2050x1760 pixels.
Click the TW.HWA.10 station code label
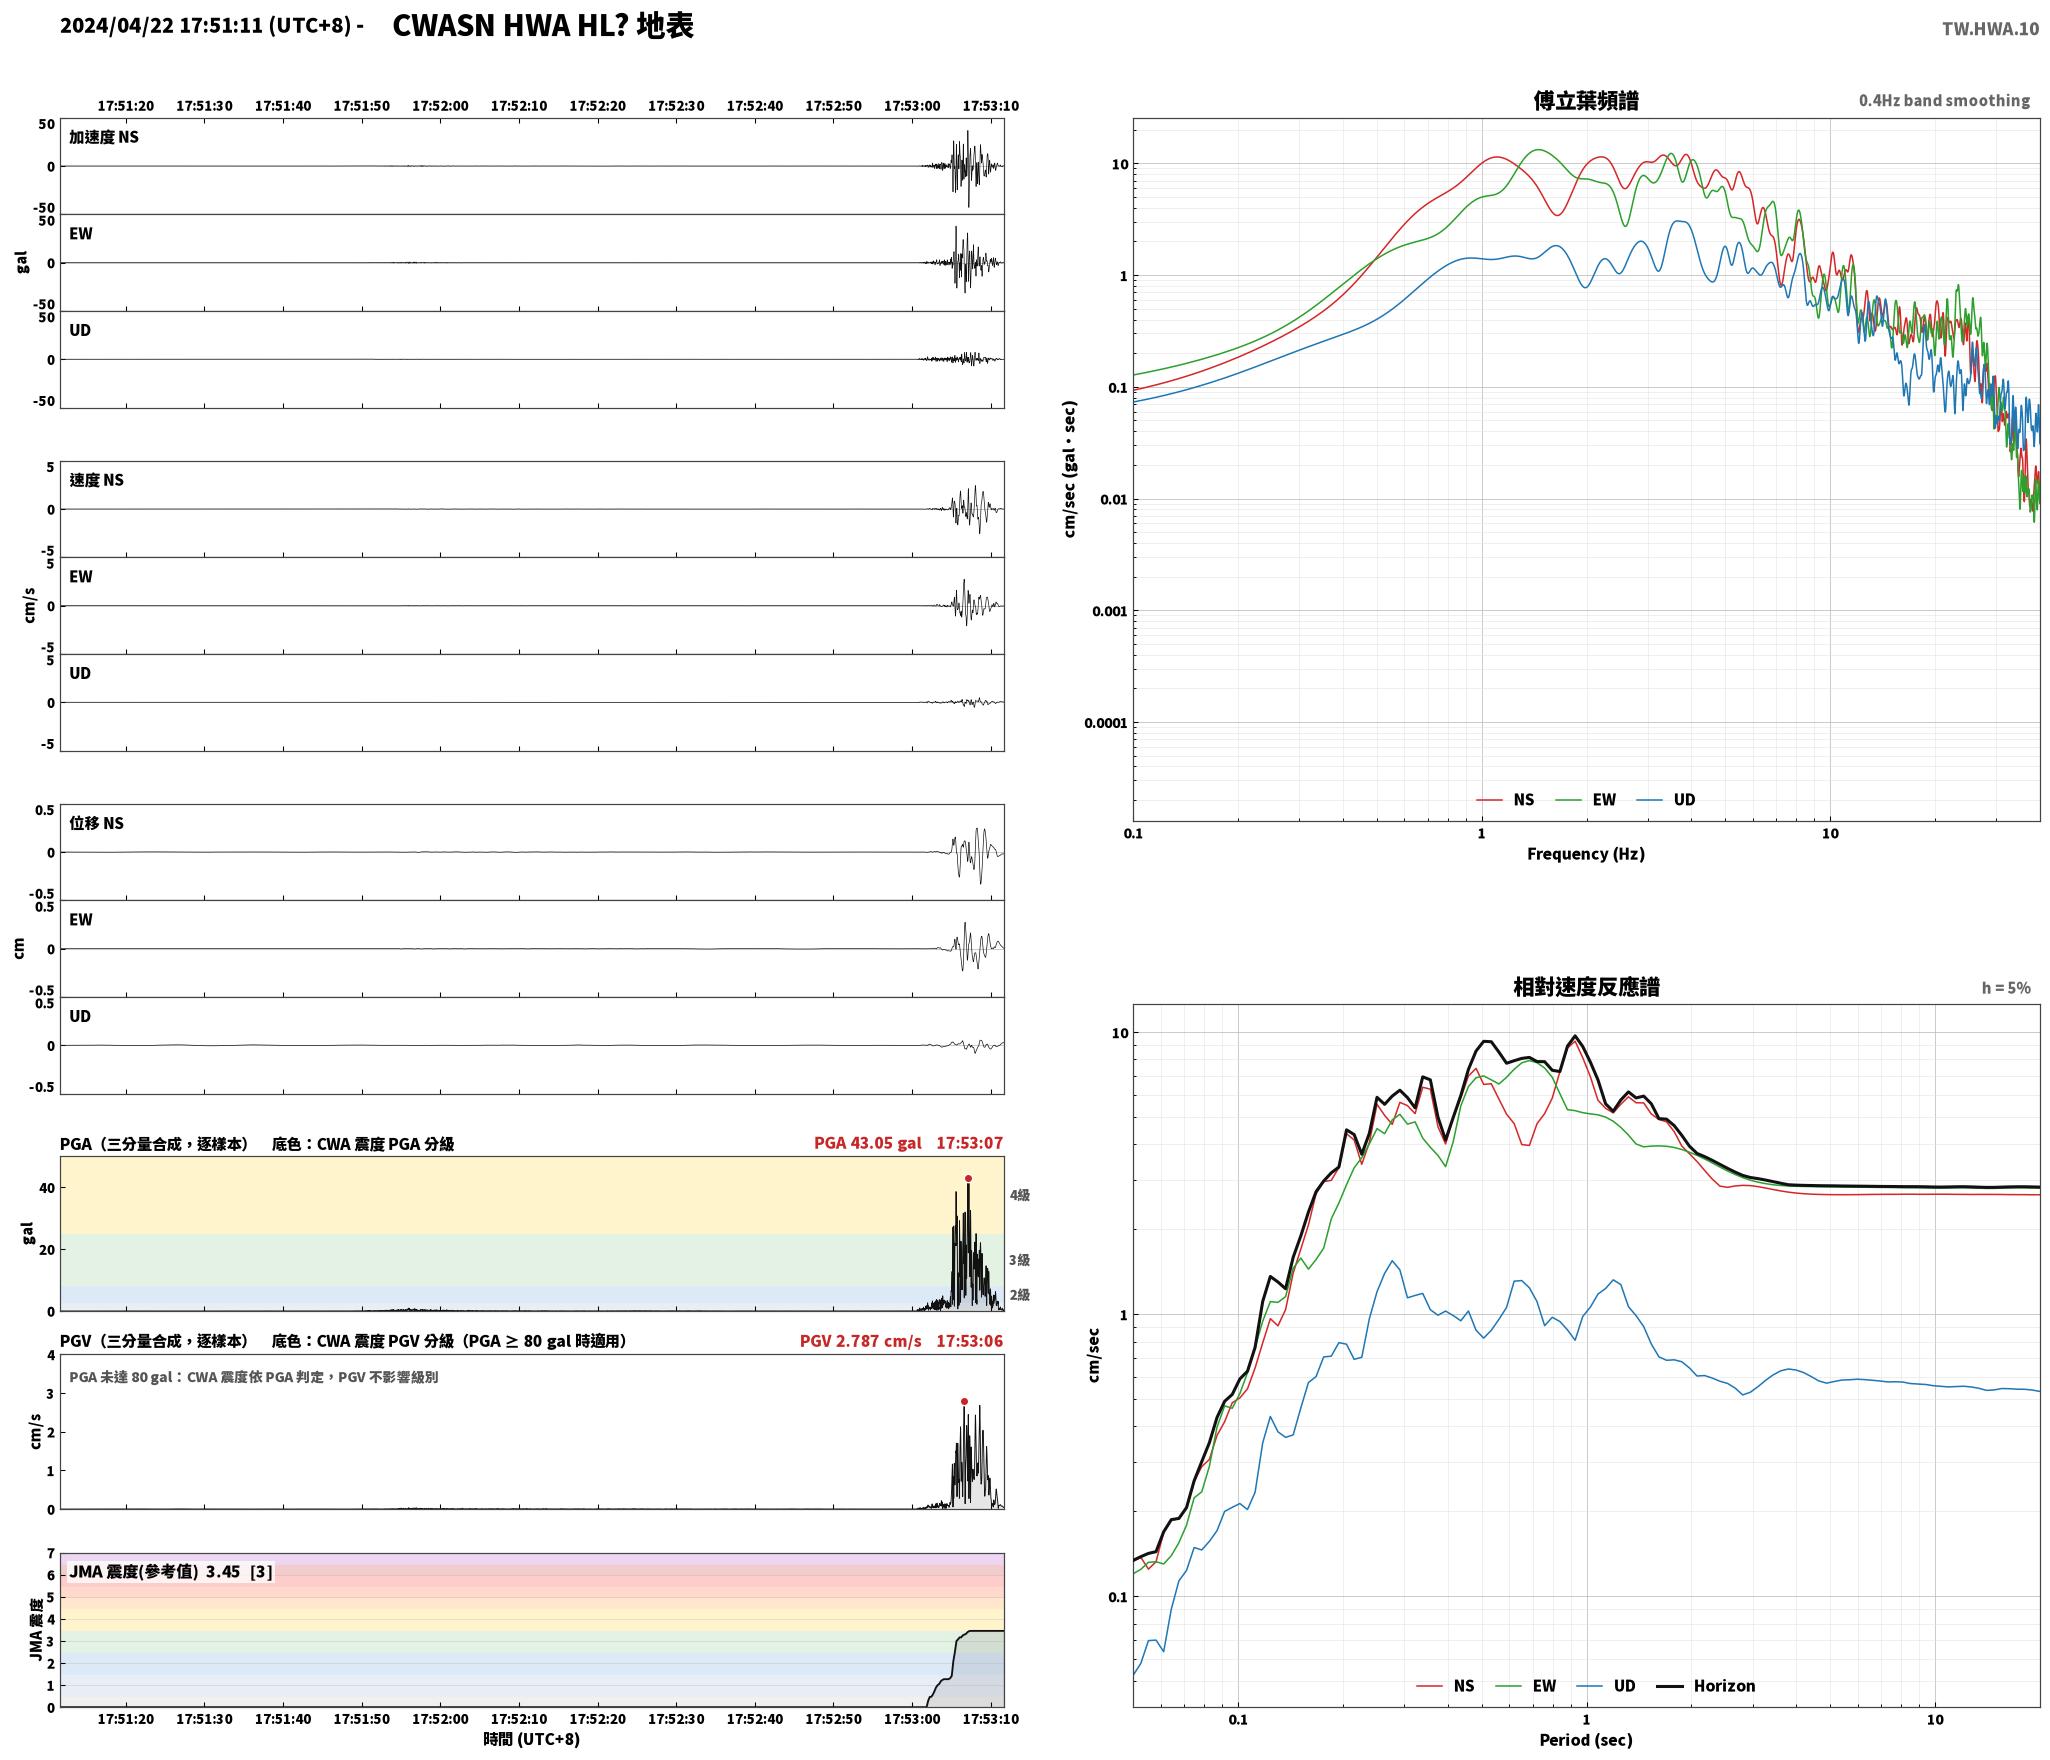click(1990, 29)
